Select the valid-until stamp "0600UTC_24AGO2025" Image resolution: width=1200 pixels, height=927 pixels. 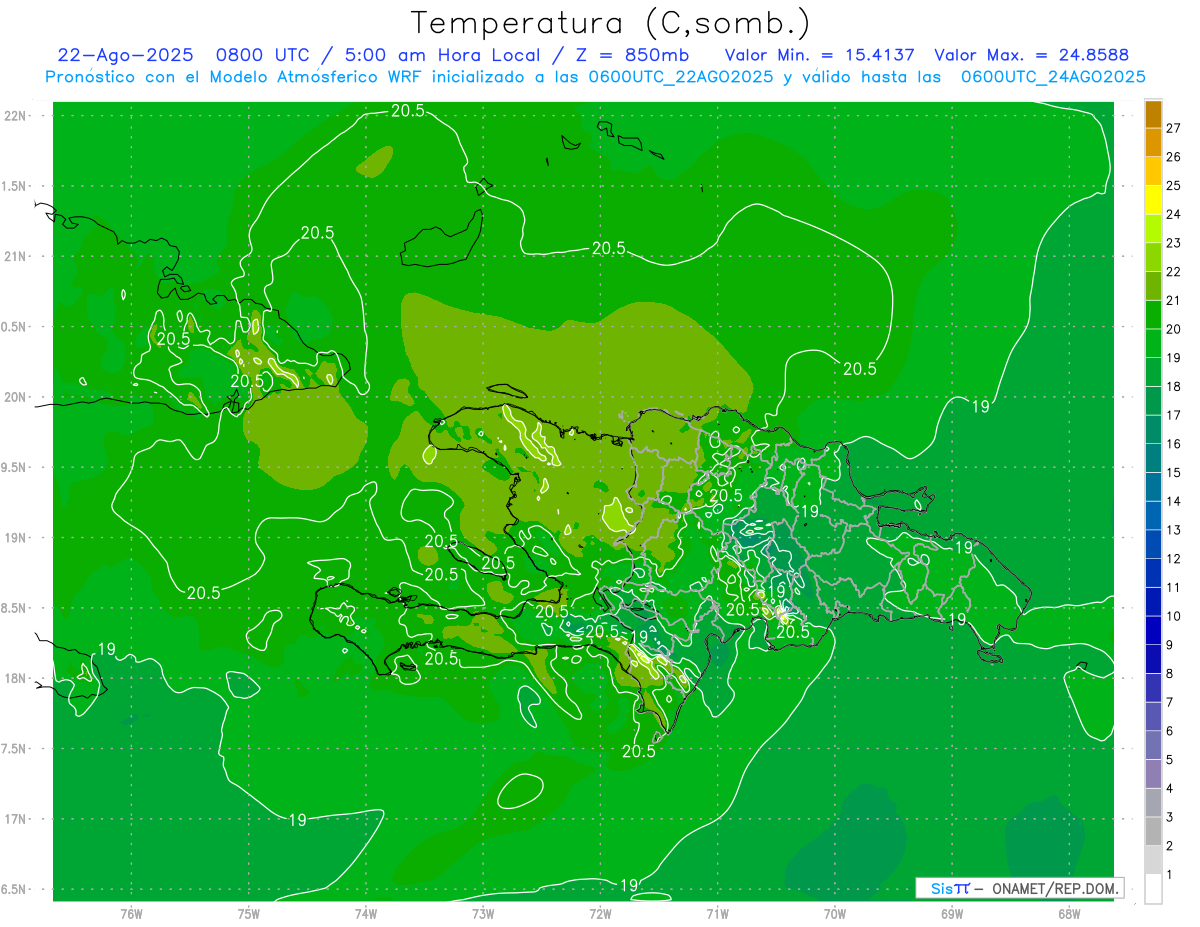click(x=1053, y=77)
